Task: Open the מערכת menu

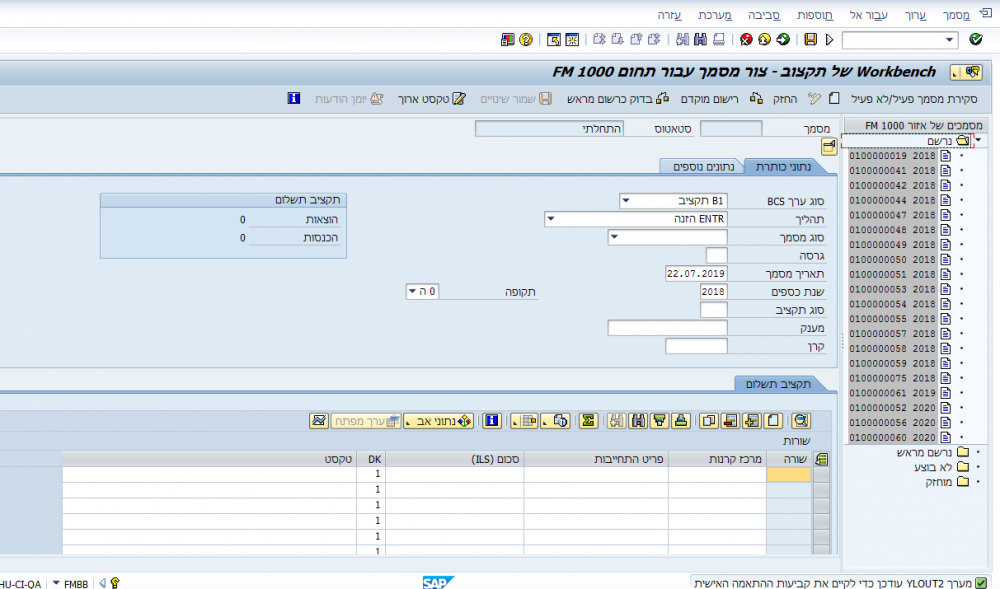Action: click(714, 15)
